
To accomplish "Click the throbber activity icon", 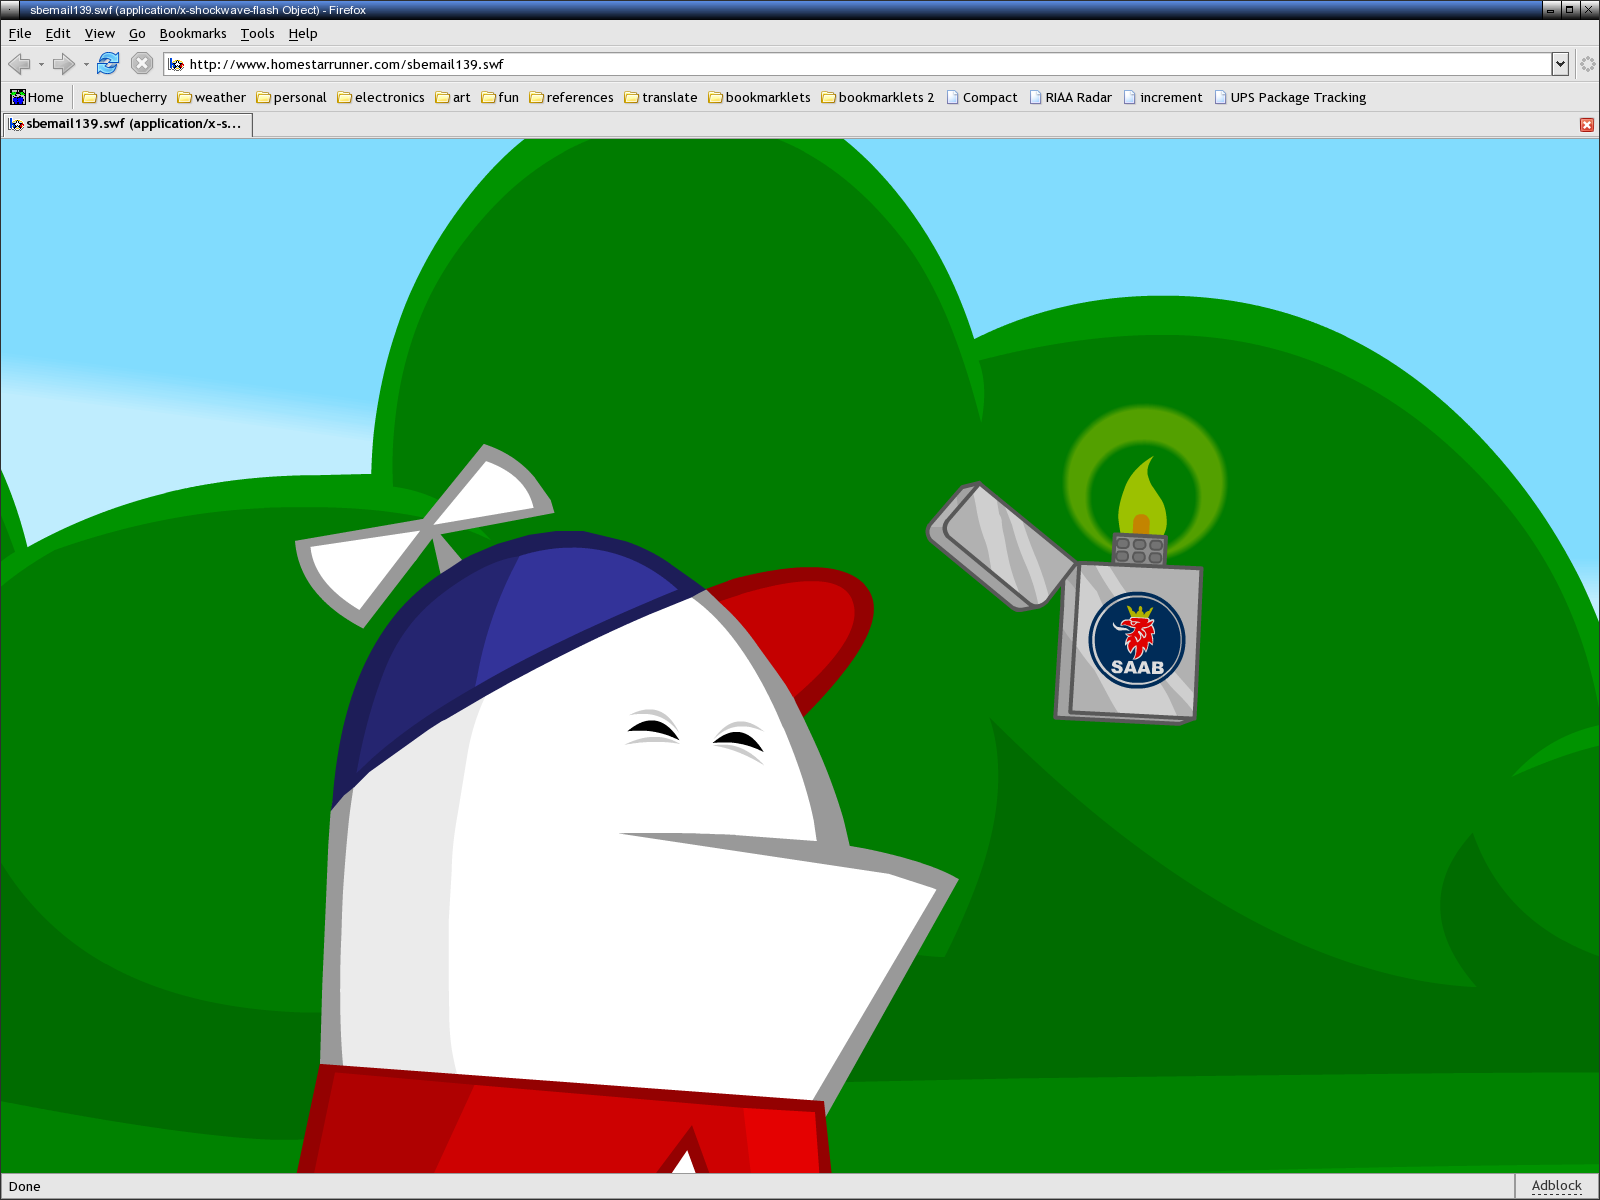I will 1587,64.
